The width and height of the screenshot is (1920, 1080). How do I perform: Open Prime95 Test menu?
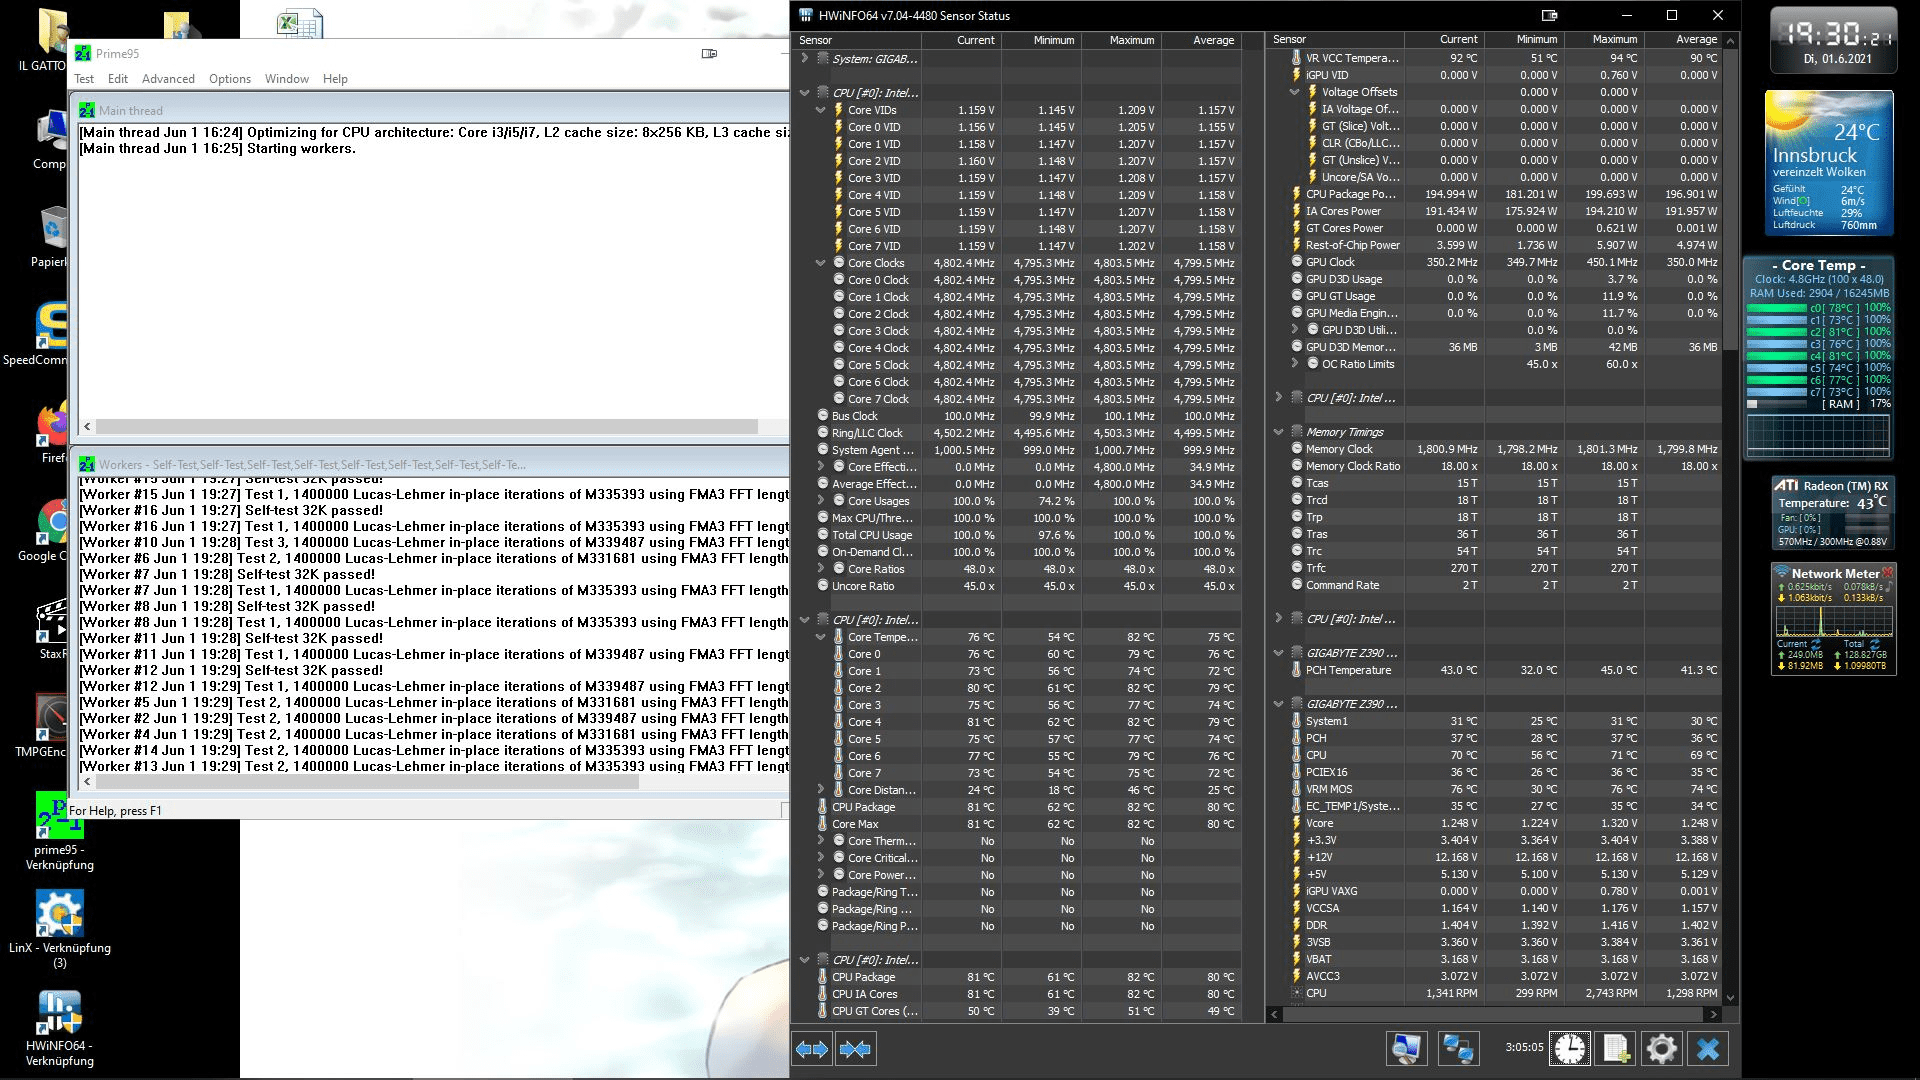pos(84,79)
